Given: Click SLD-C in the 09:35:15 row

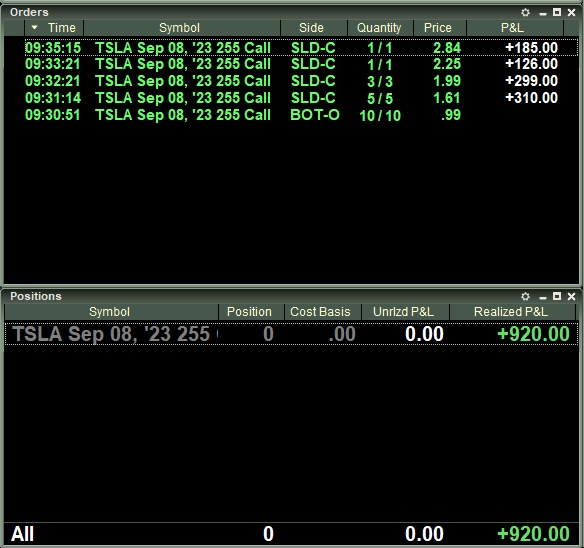Looking at the screenshot, I should [x=313, y=48].
